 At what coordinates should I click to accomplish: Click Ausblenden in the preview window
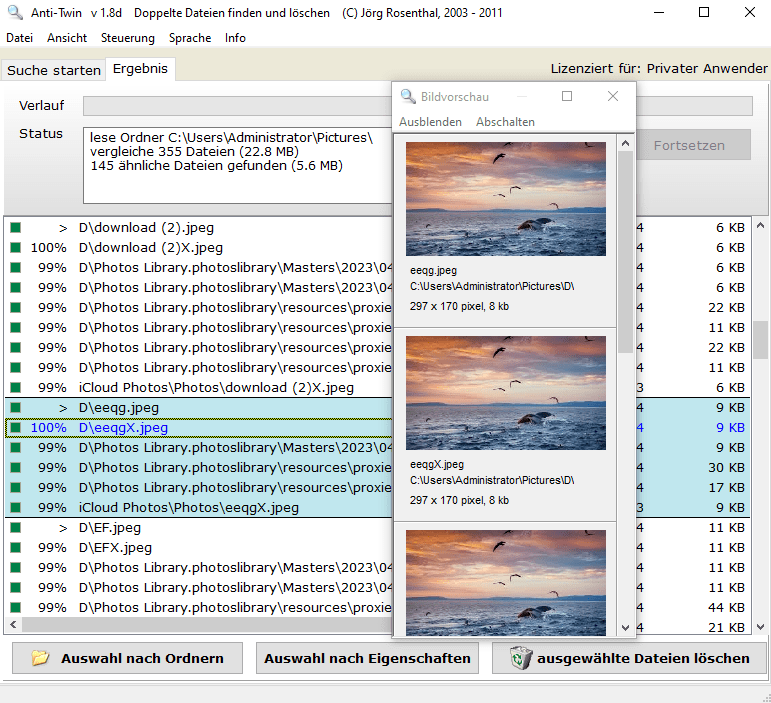tap(430, 122)
